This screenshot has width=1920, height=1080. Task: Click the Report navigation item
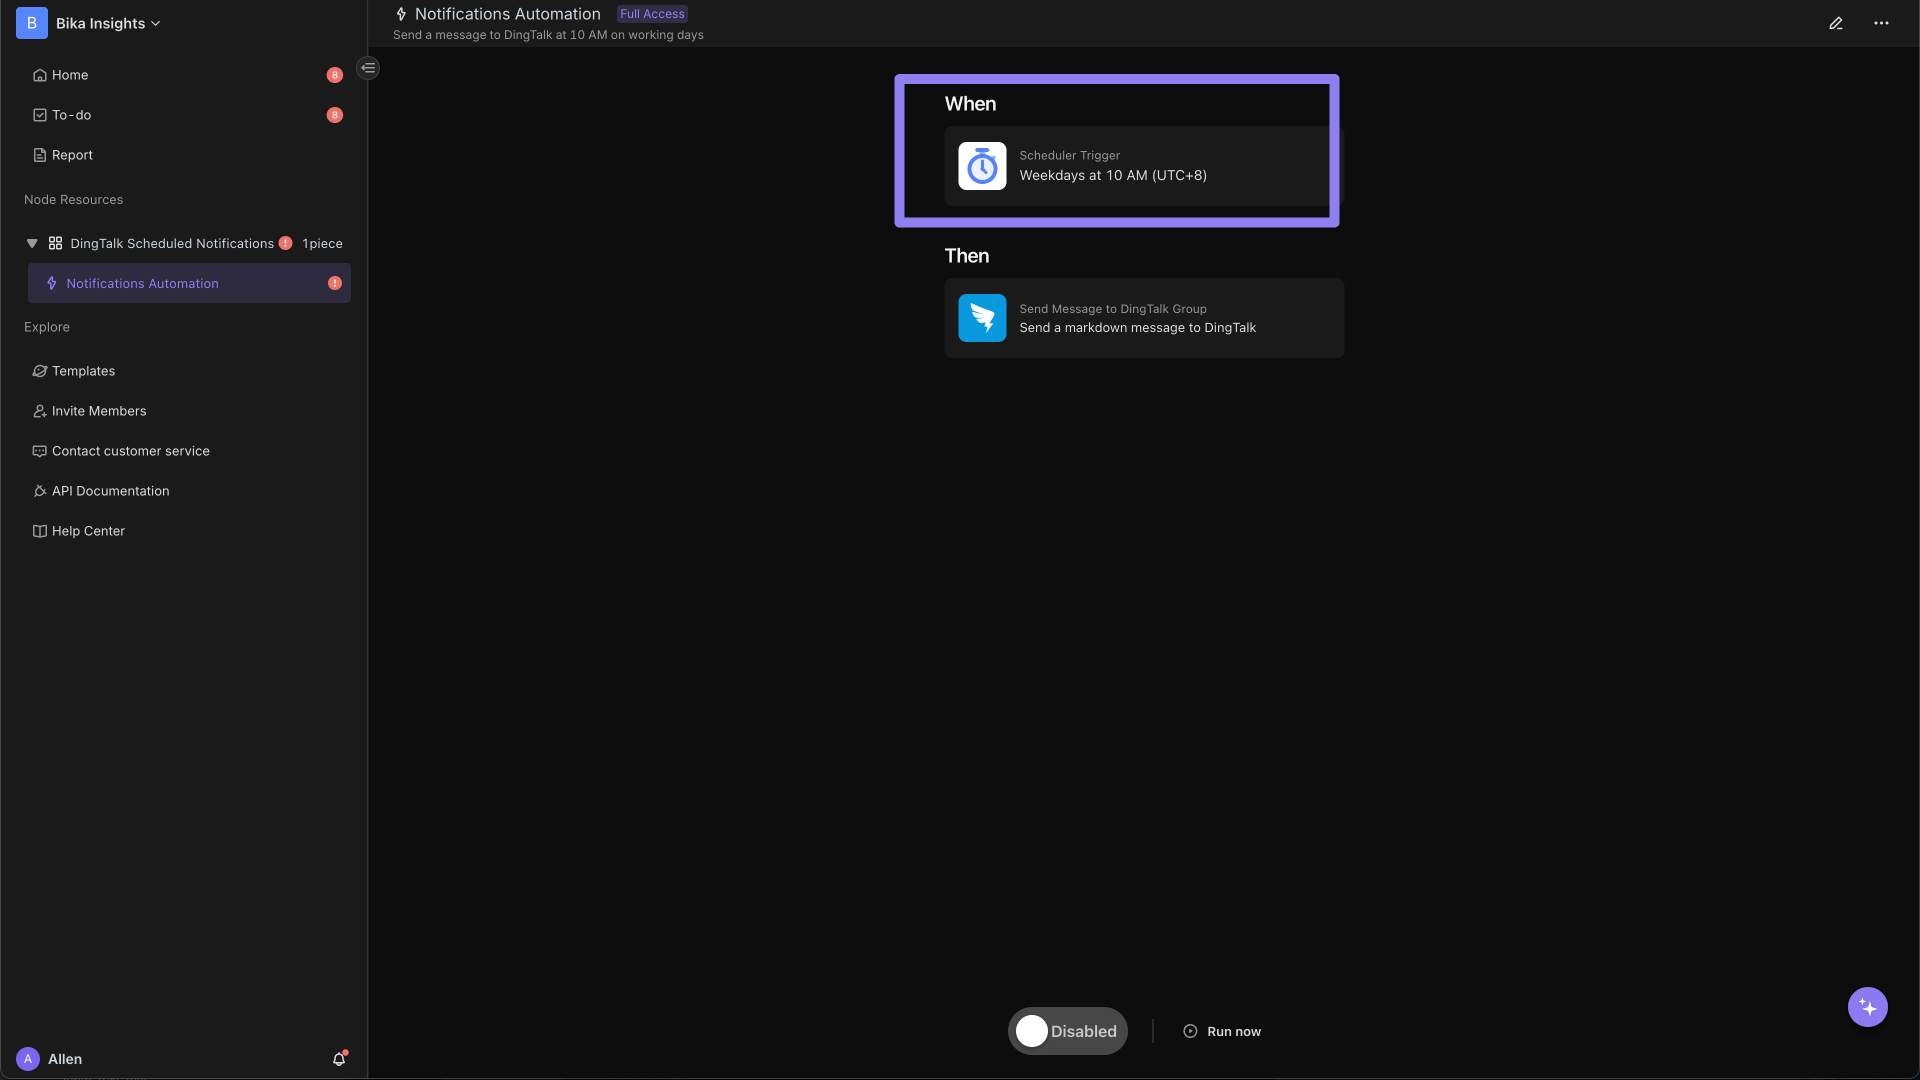pyautogui.click(x=71, y=156)
